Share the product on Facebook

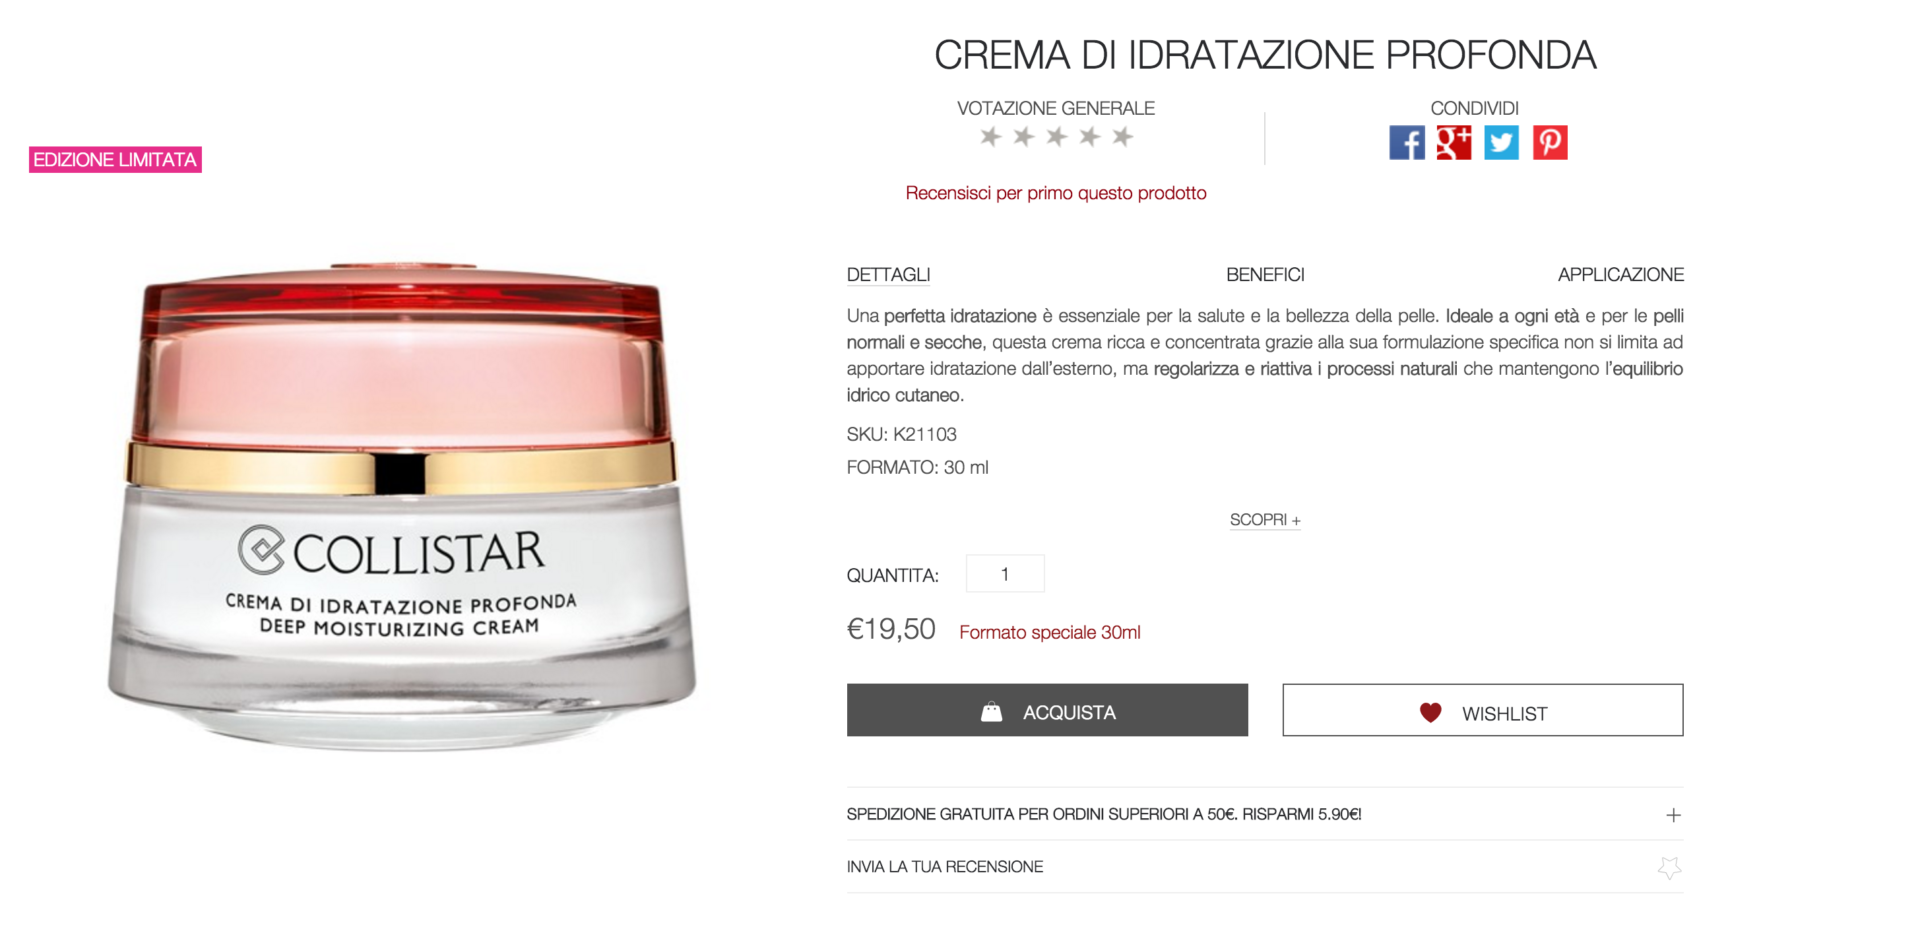click(x=1406, y=143)
